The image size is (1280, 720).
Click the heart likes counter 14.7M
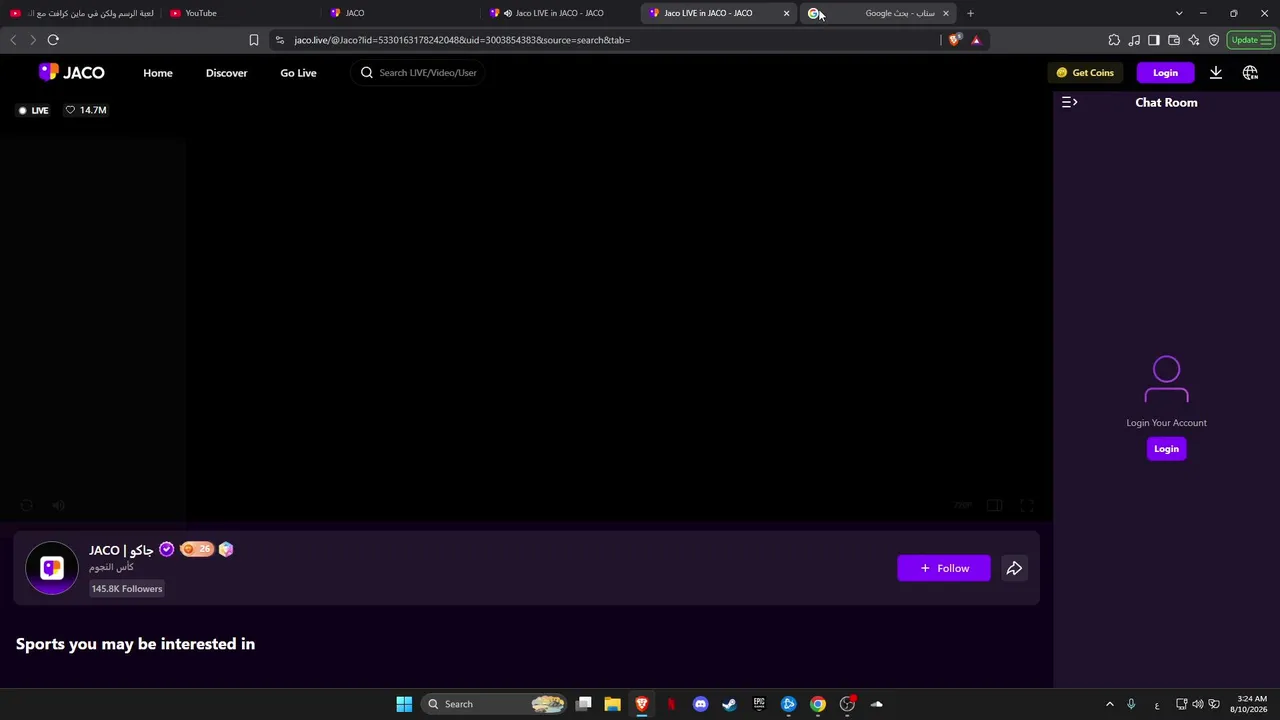[86, 110]
